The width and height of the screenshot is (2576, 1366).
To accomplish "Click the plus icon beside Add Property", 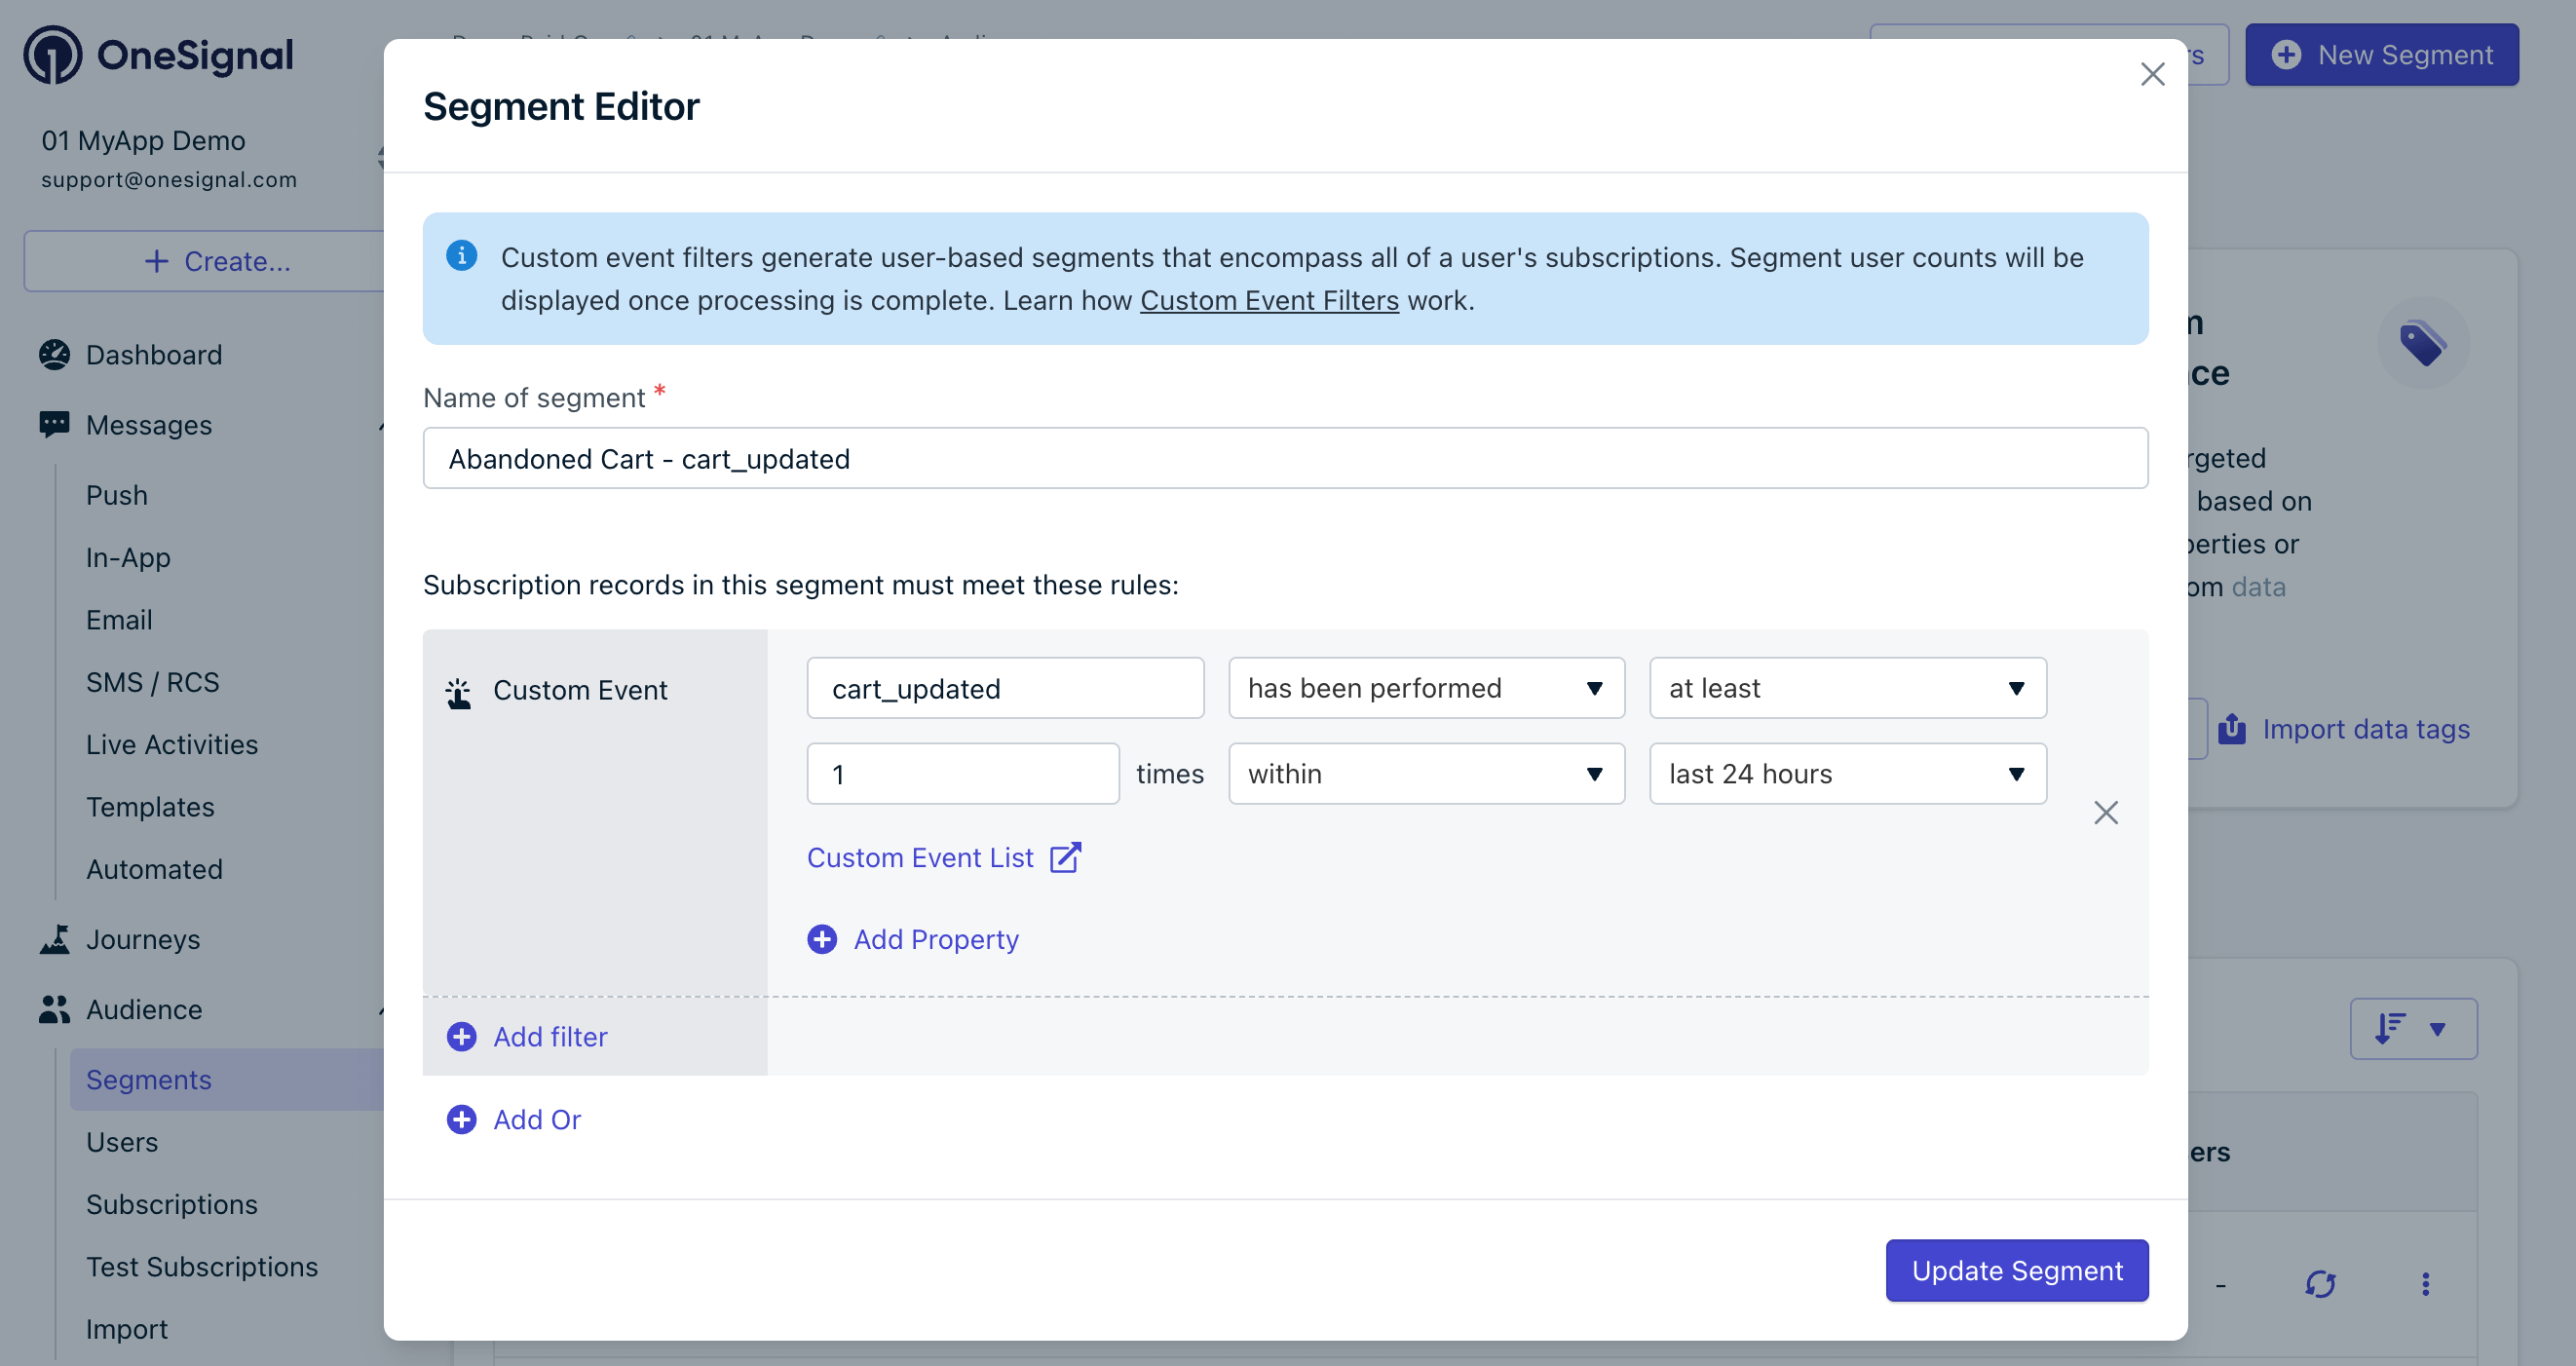I will (x=822, y=939).
